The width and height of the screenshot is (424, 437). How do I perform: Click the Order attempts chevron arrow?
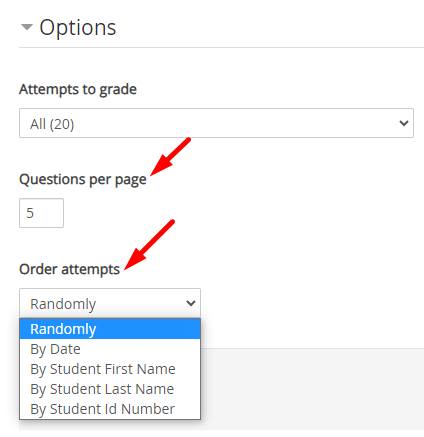point(191,303)
